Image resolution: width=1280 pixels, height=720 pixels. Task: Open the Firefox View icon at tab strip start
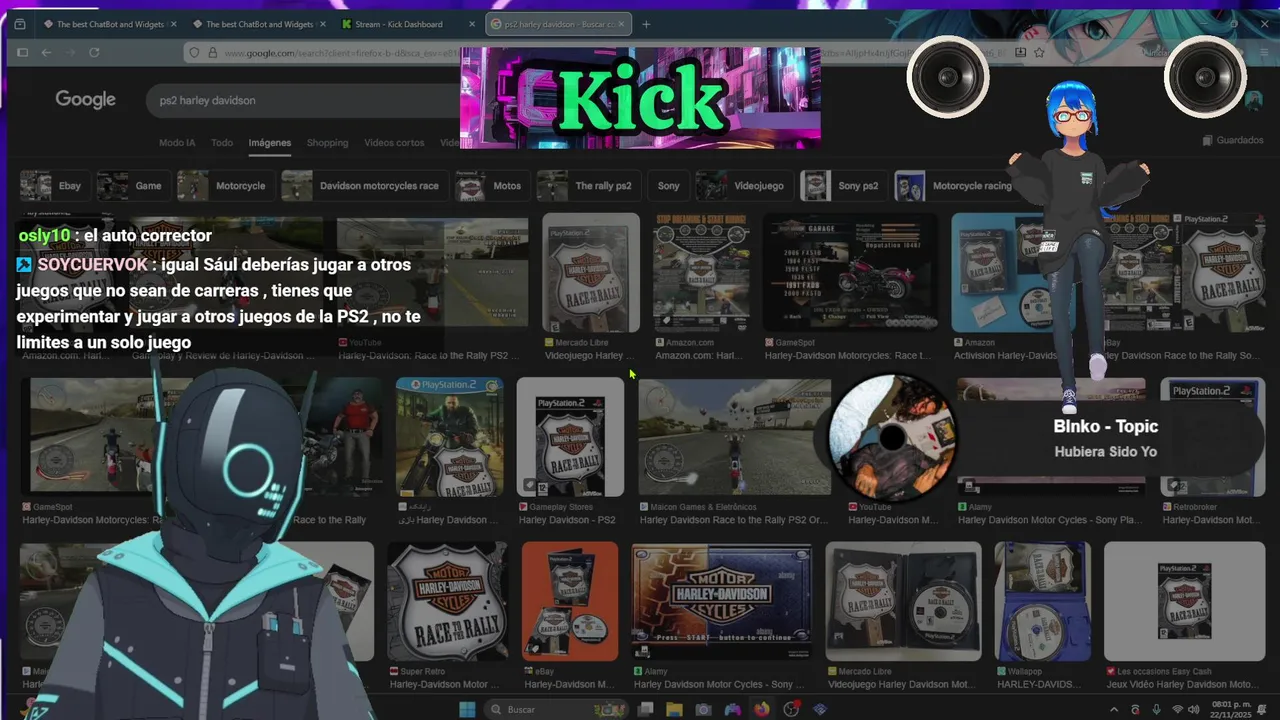(19, 24)
